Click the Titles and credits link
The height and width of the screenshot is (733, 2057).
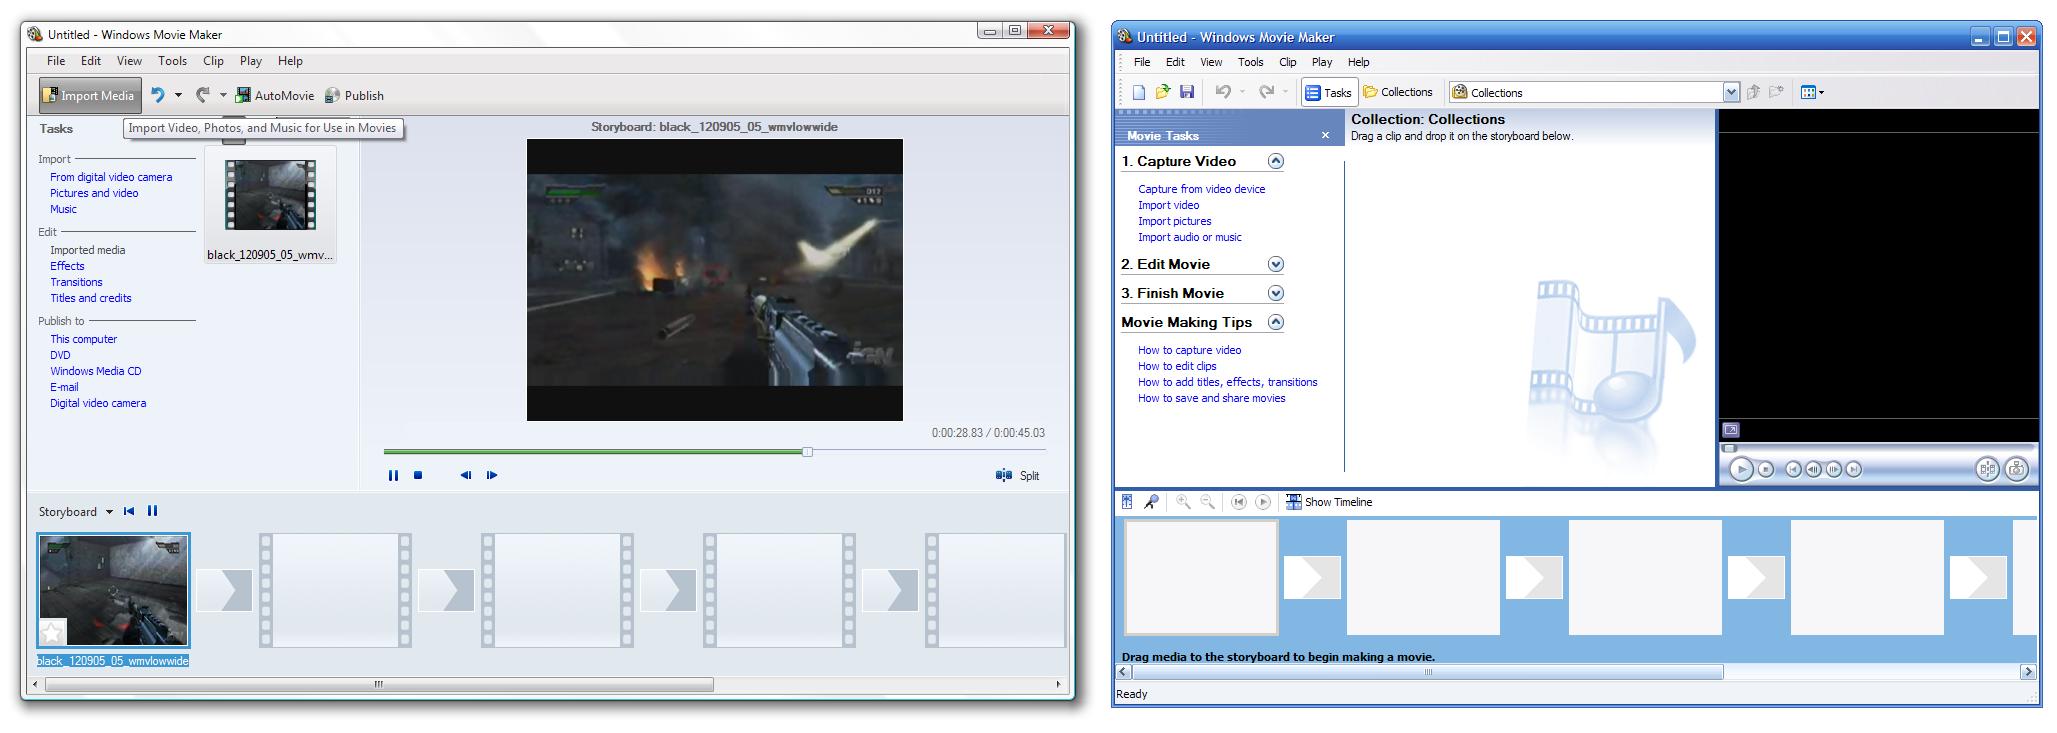(91, 298)
